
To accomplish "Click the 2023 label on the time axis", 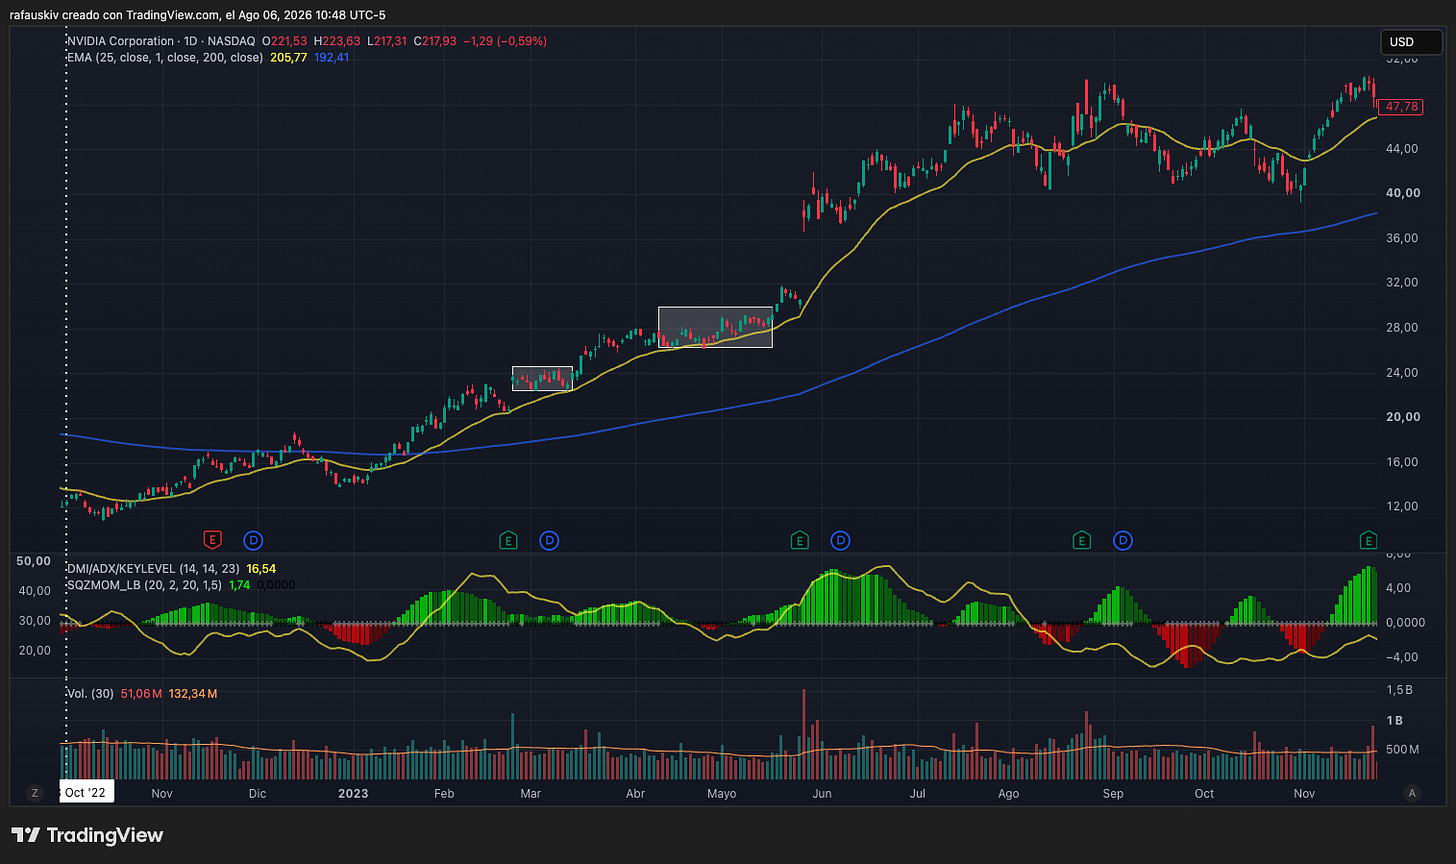I will pyautogui.click(x=353, y=793).
